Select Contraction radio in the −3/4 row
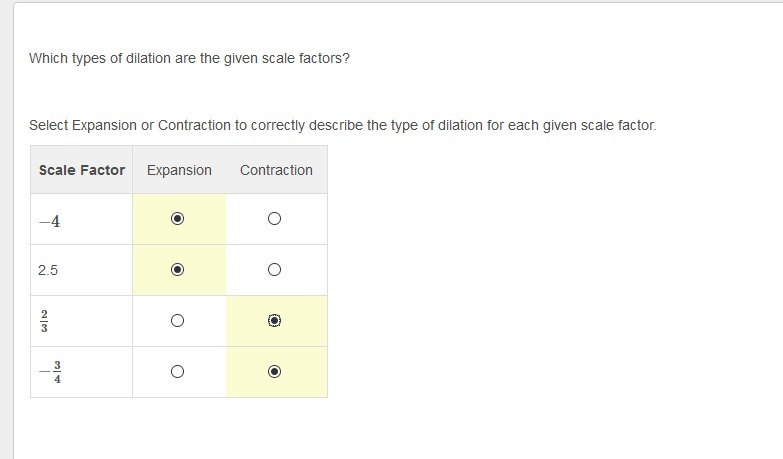The height and width of the screenshot is (459, 783). (x=275, y=372)
